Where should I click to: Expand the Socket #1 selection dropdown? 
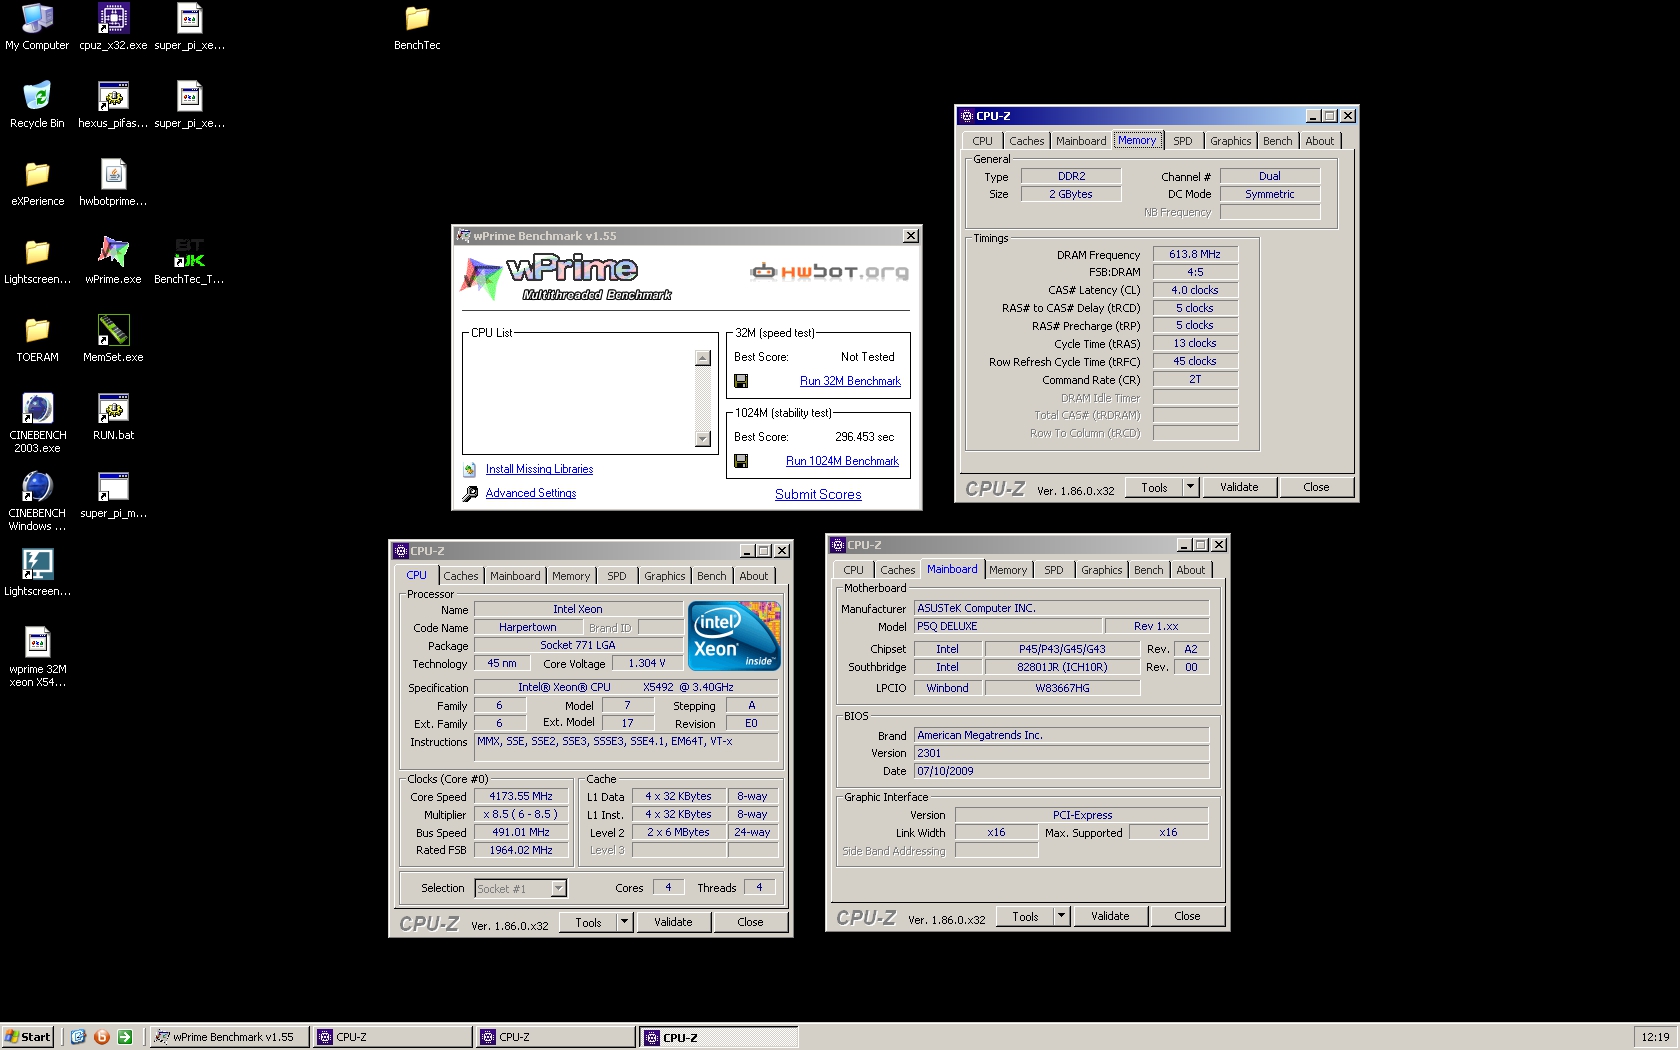point(558,888)
